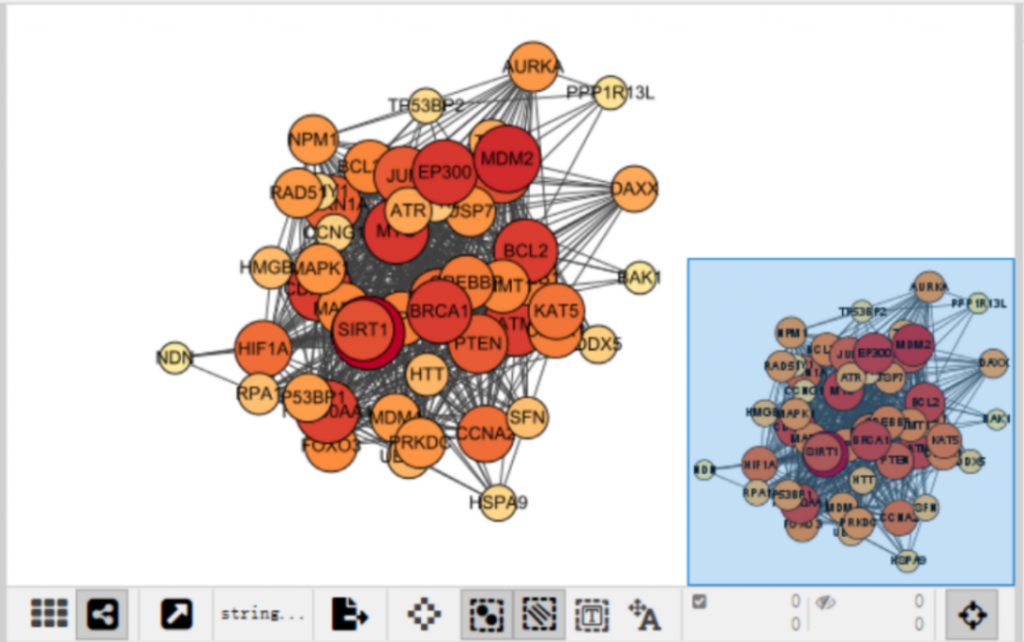Viewport: 1024px width, 642px height.
Task: Toggle edge selection mode
Action: pyautogui.click(x=538, y=613)
